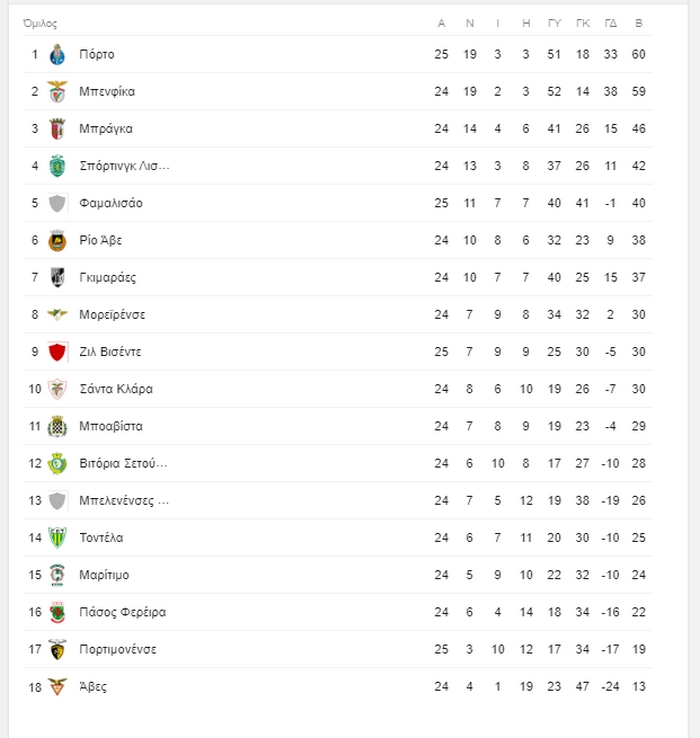Click the Rio Ave crest icon
Screen dimensions: 700x738
tap(57, 241)
